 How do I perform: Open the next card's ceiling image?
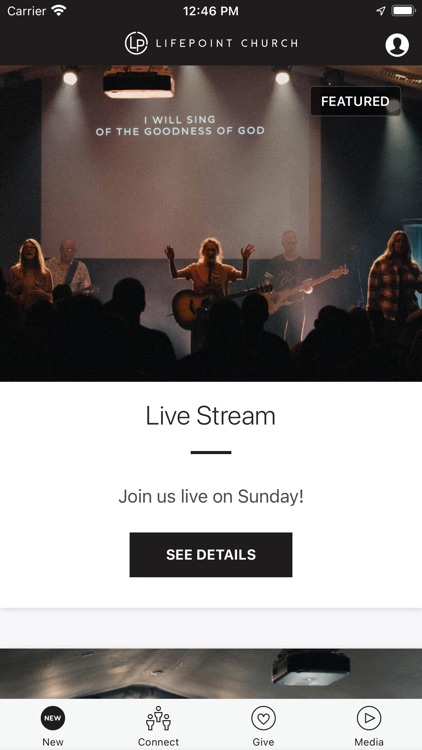click(x=211, y=673)
